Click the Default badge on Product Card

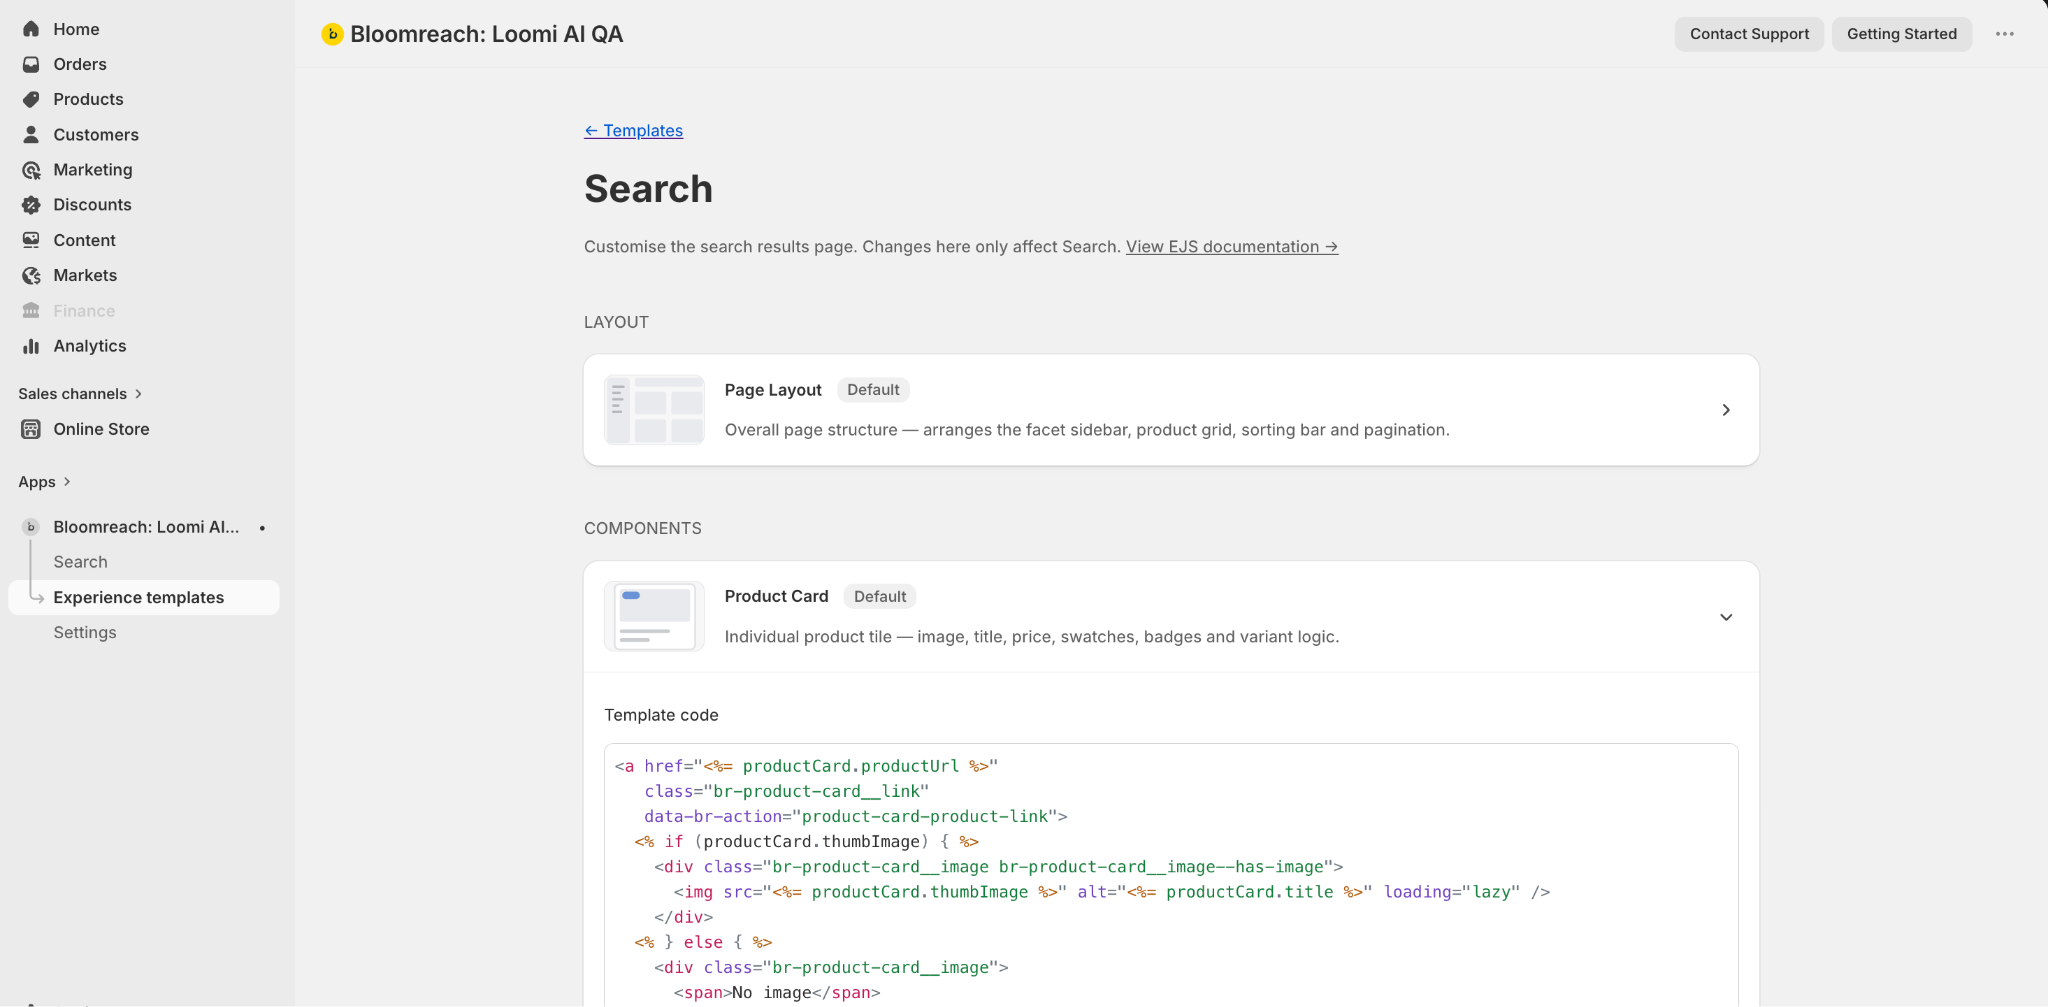click(x=880, y=597)
